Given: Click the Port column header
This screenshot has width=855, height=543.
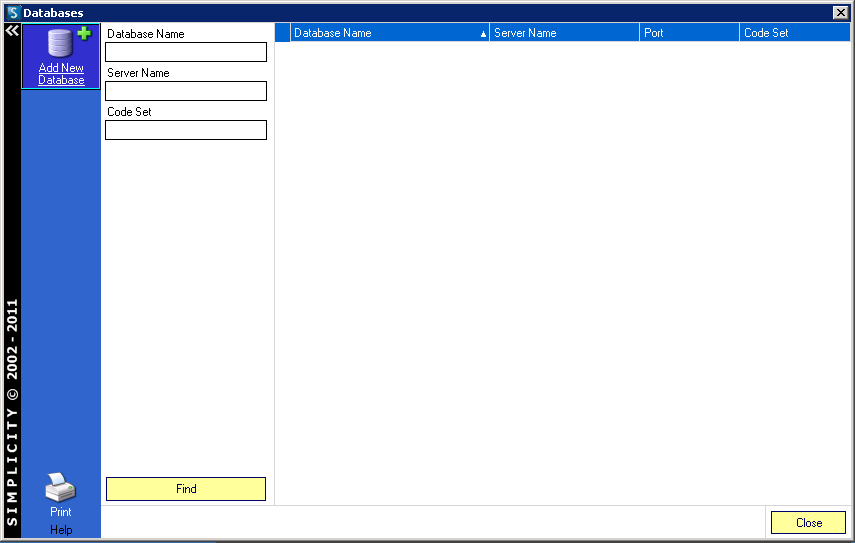Looking at the screenshot, I should point(689,33).
